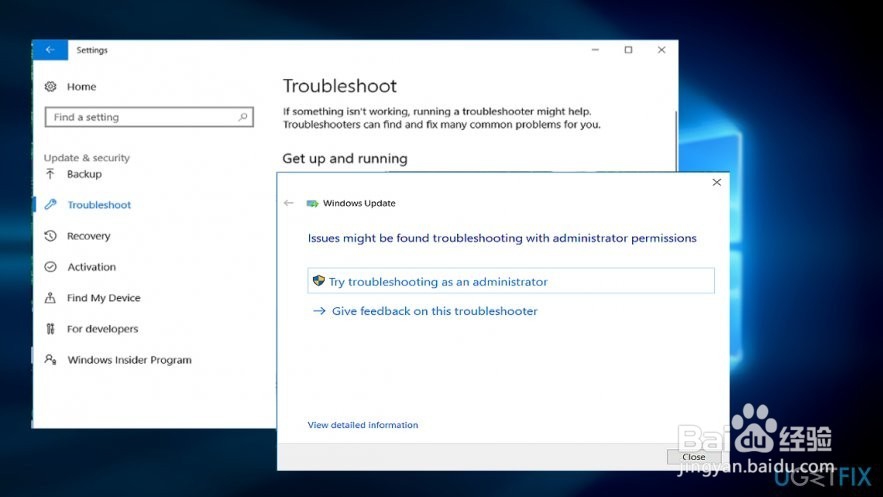Click the troubleshooter dialog back arrow
The height and width of the screenshot is (497, 883).
(289, 203)
